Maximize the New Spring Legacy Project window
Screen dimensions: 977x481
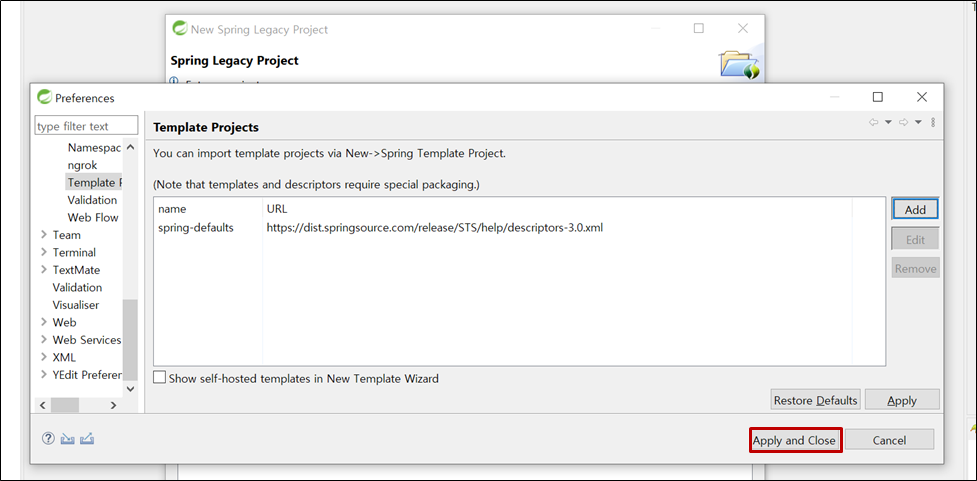(x=698, y=29)
